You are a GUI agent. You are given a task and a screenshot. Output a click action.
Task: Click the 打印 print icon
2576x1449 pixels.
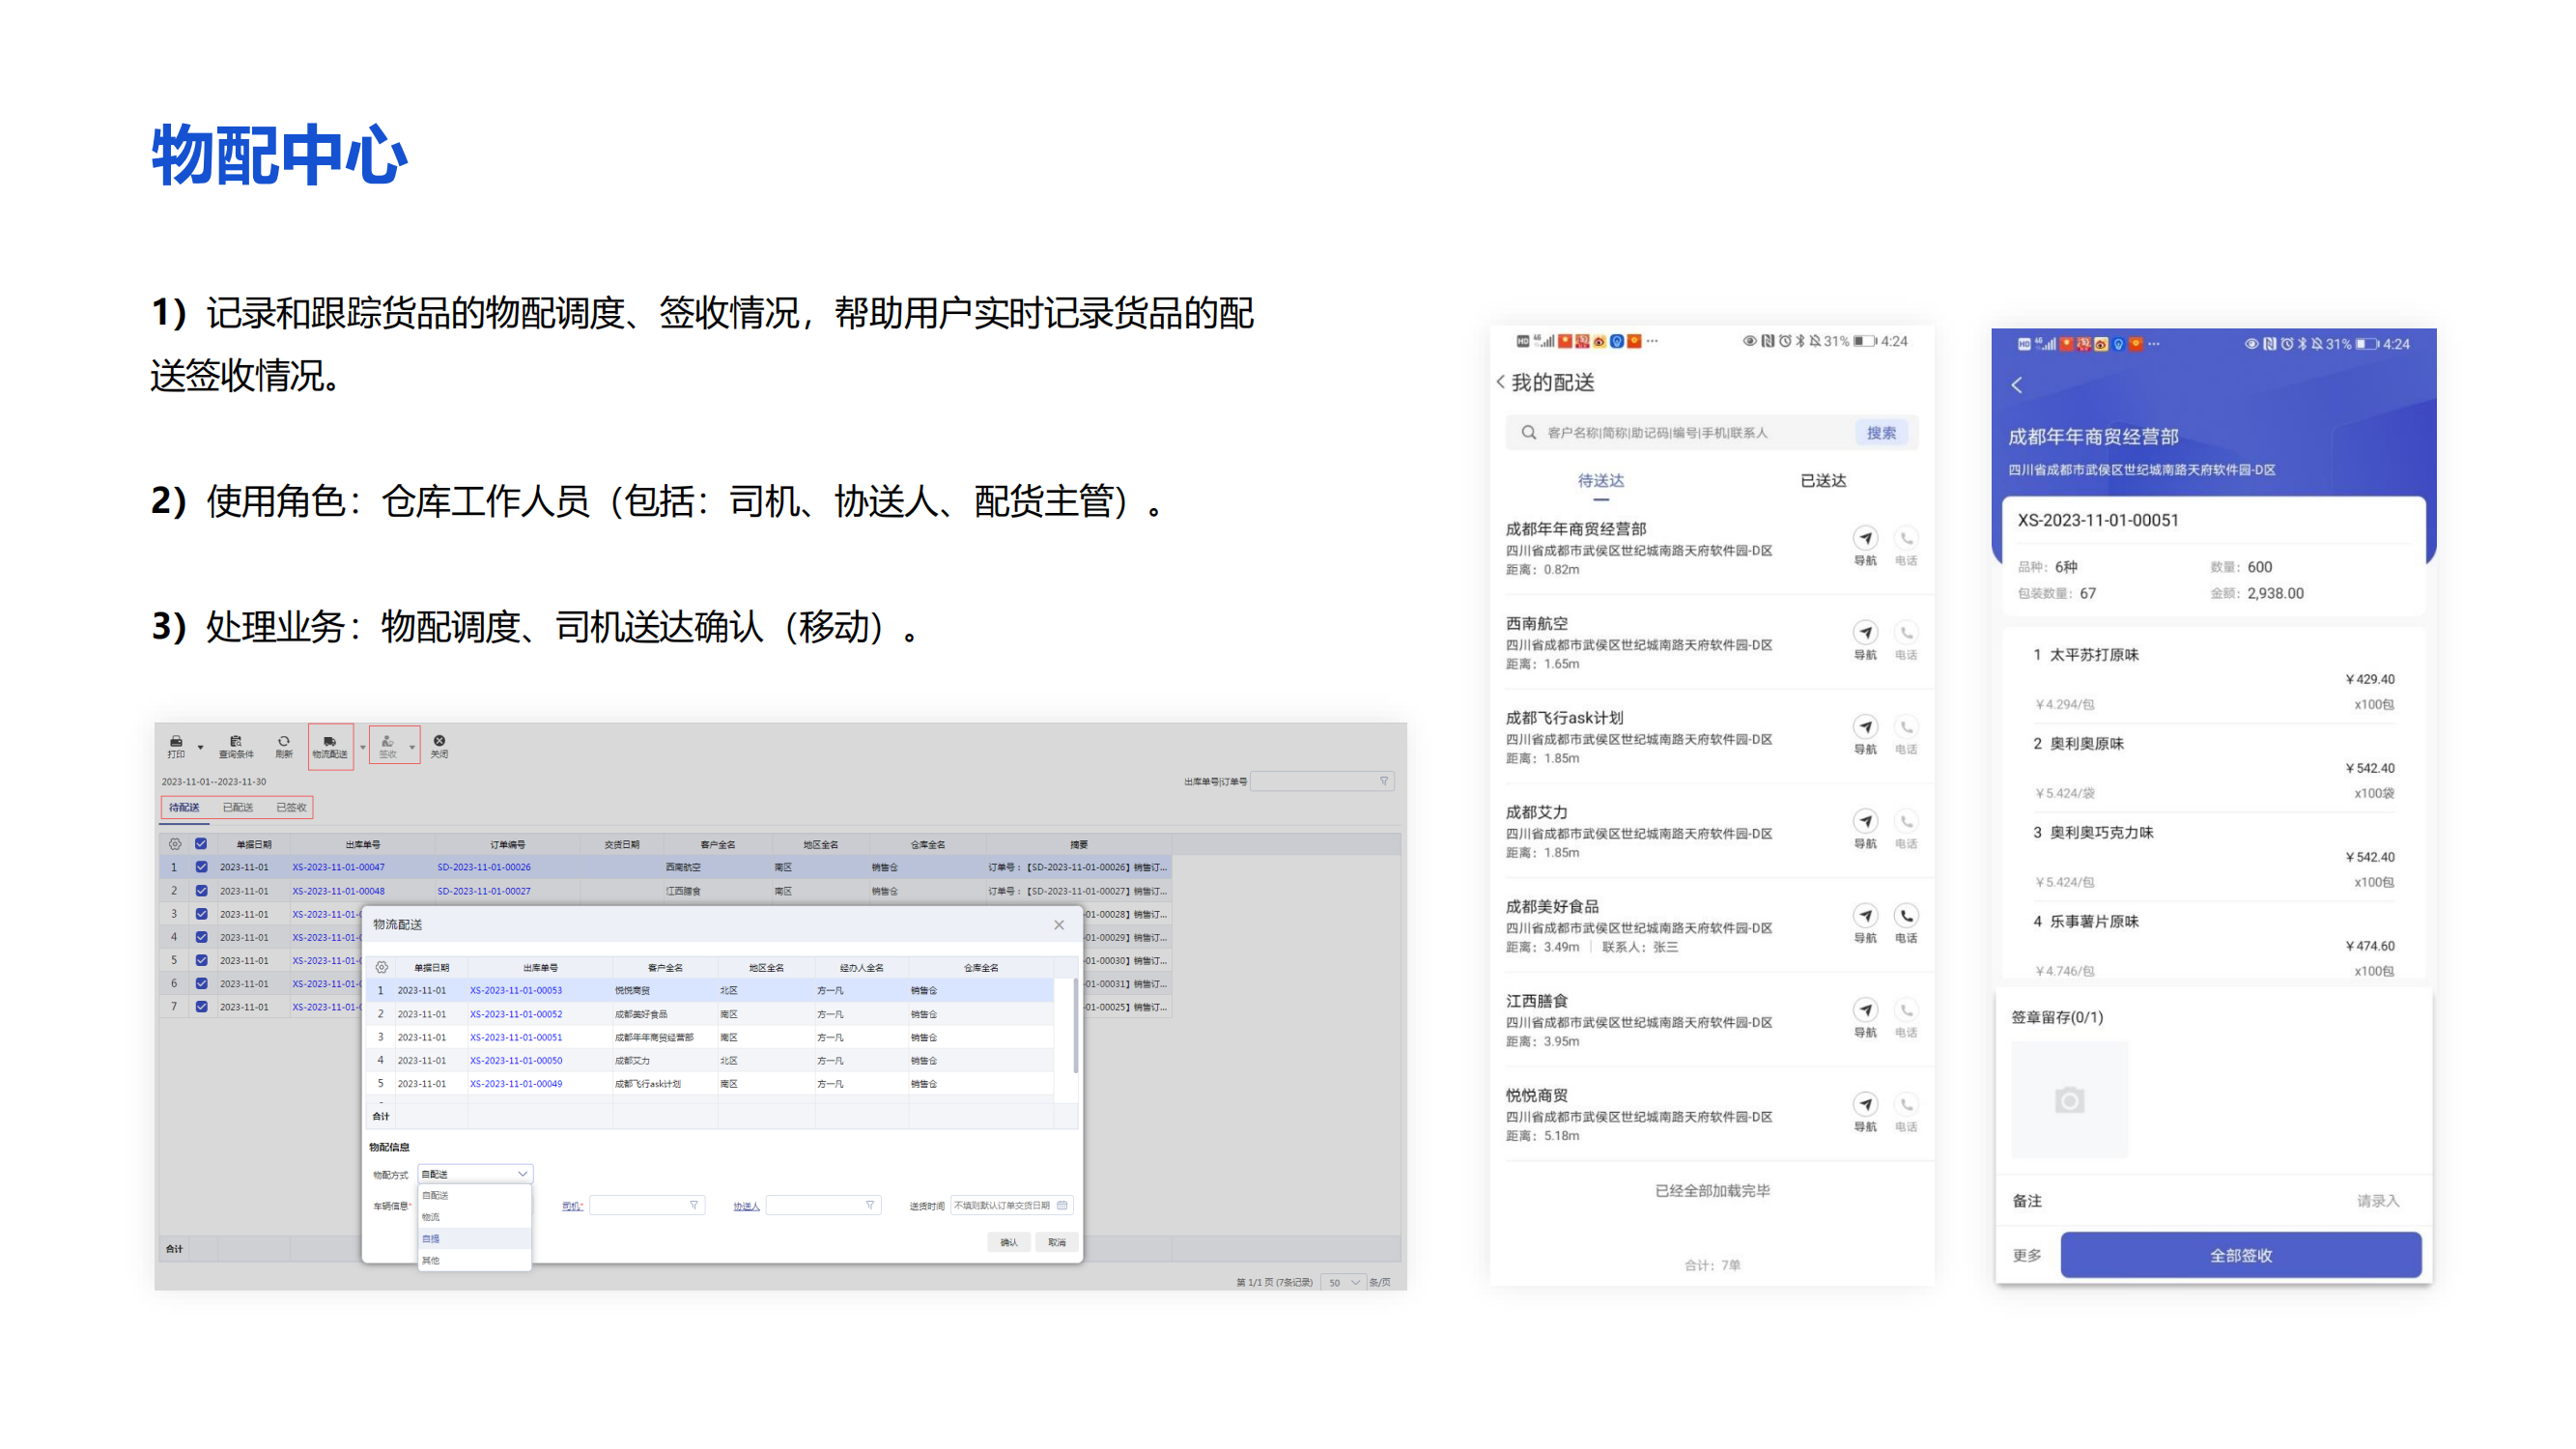(x=176, y=743)
